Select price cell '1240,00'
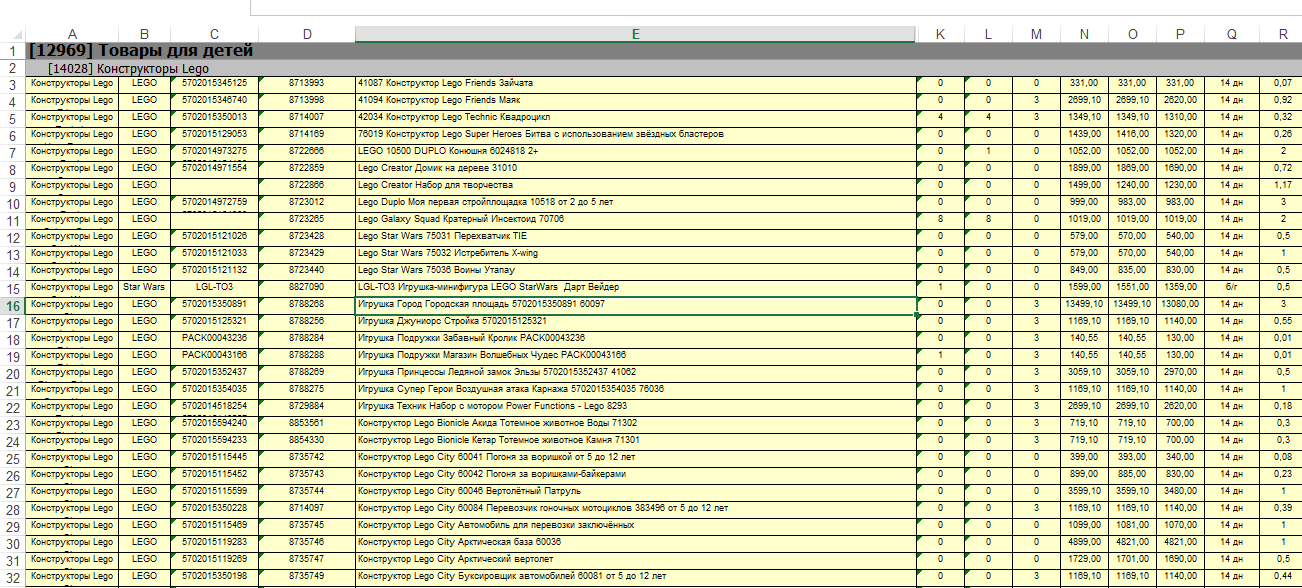 pyautogui.click(x=1132, y=185)
